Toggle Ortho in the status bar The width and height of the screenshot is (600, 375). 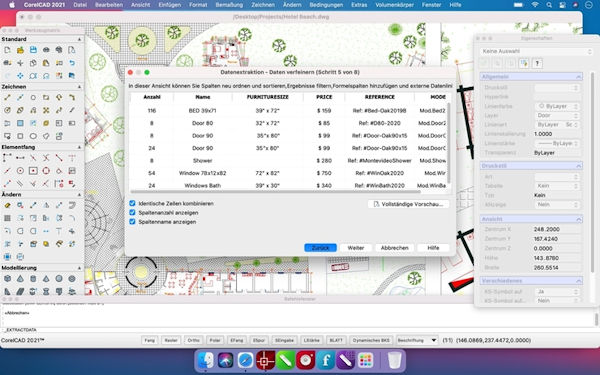[194, 340]
